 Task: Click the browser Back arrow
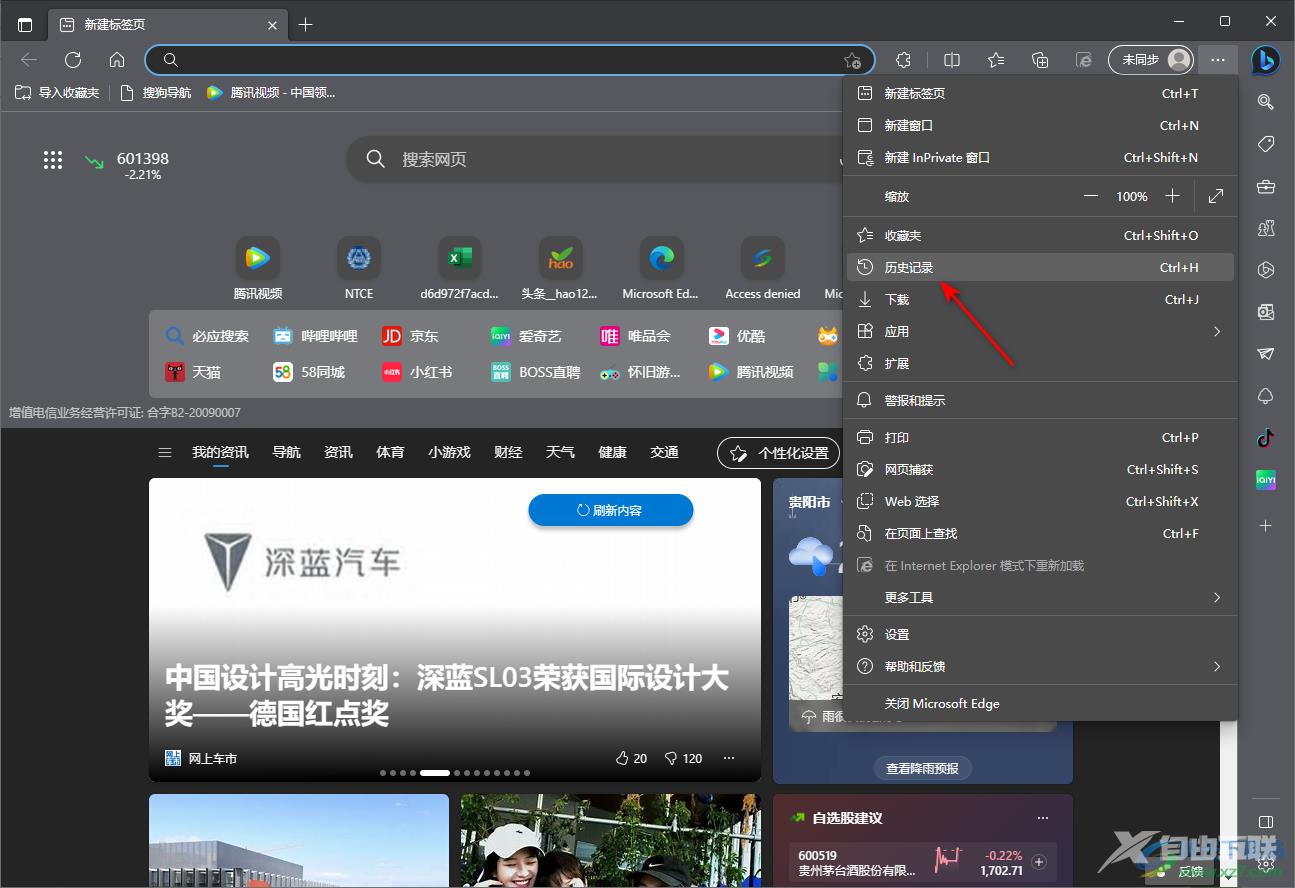click(x=29, y=60)
